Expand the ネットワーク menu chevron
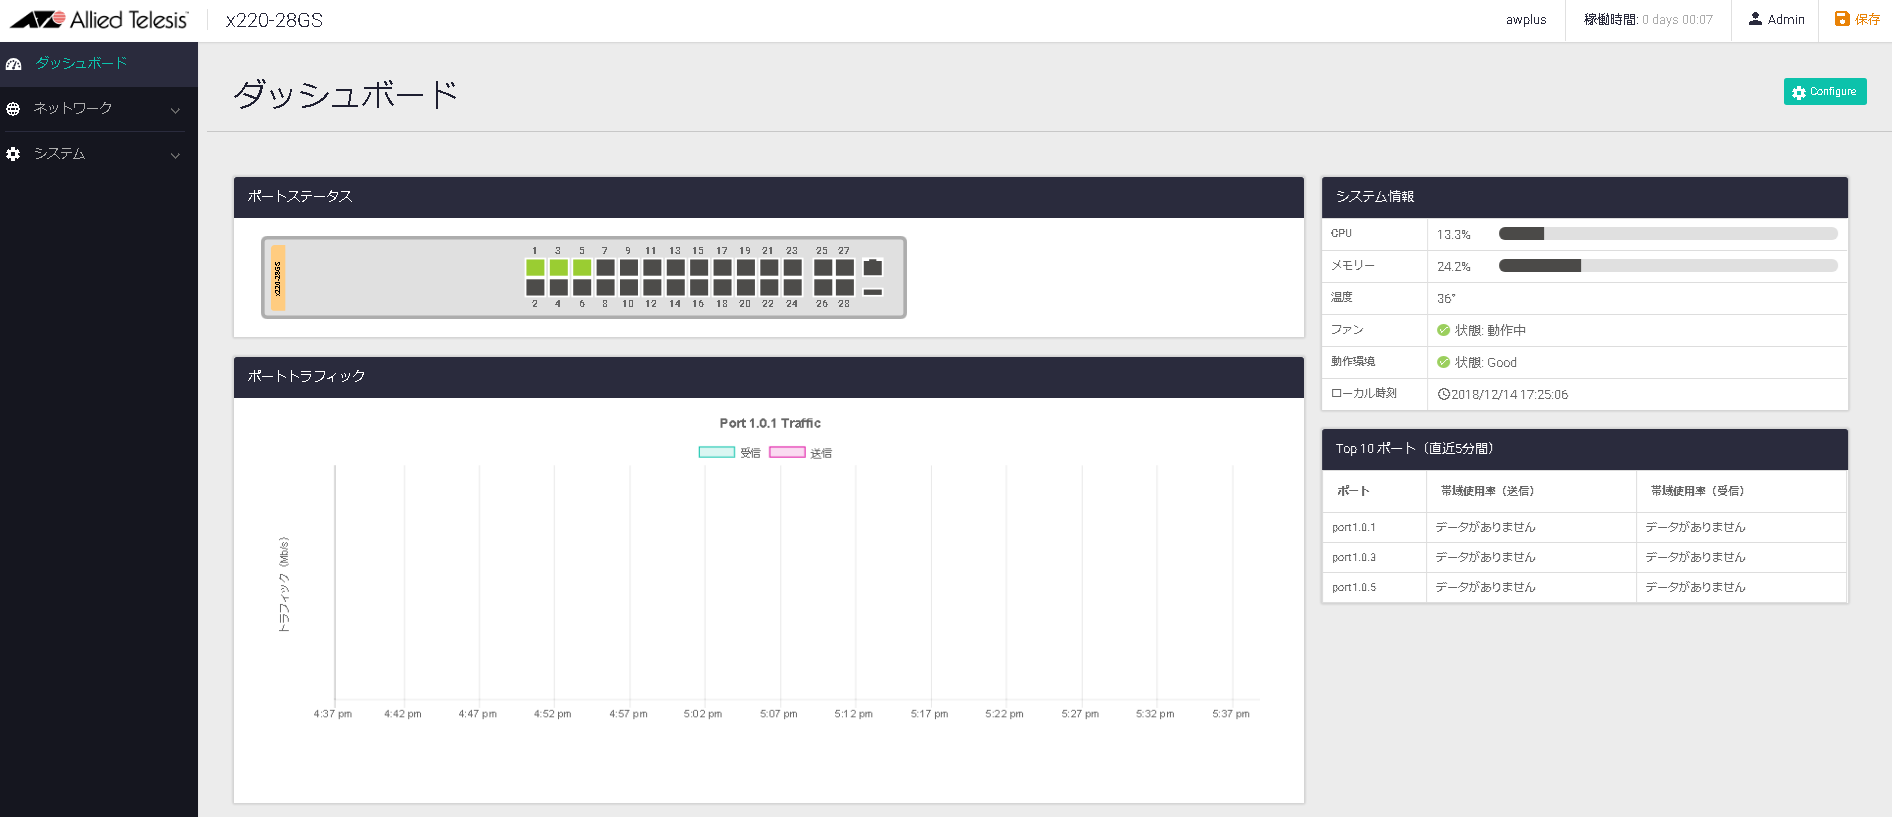 [x=175, y=110]
